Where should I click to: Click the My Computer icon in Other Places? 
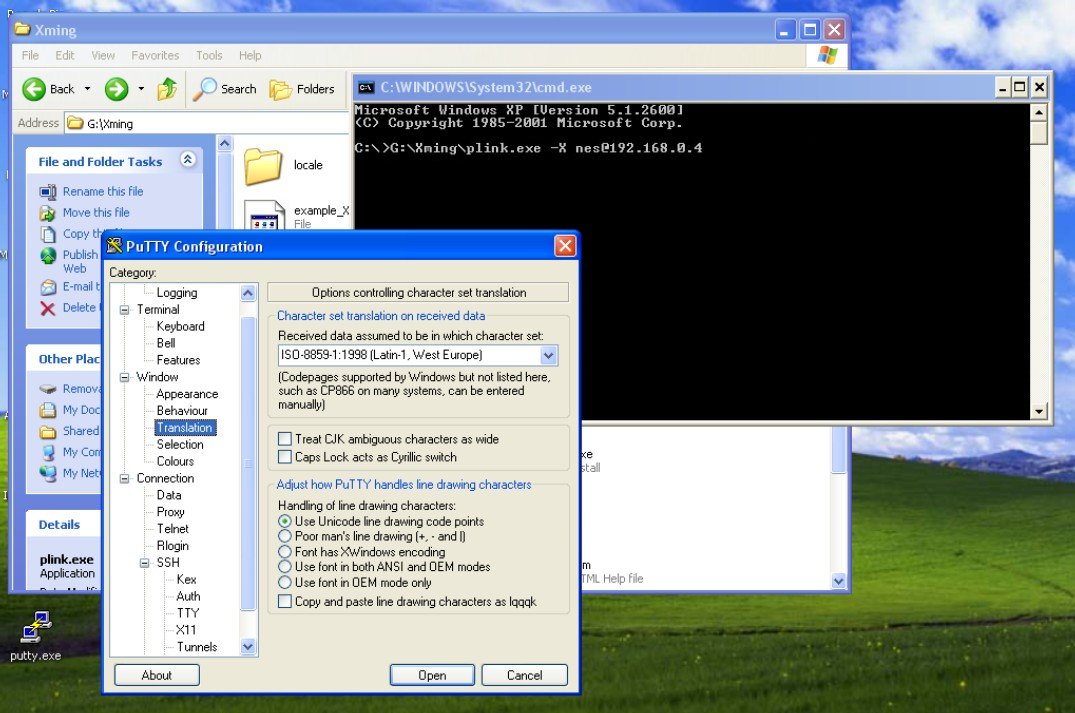coord(47,452)
